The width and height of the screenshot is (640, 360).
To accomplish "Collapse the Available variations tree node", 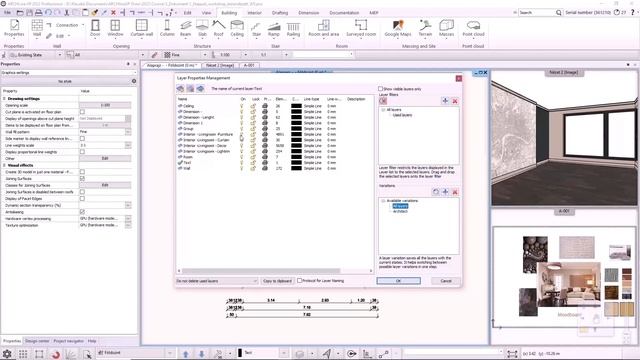I will point(383,201).
